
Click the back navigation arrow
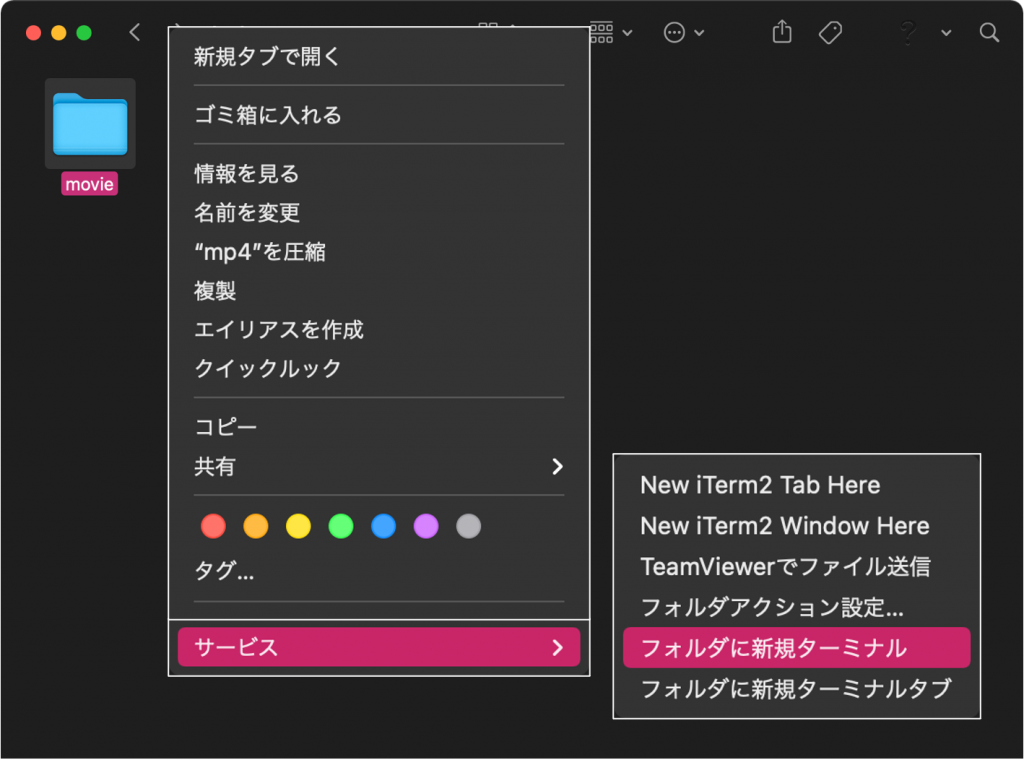135,33
